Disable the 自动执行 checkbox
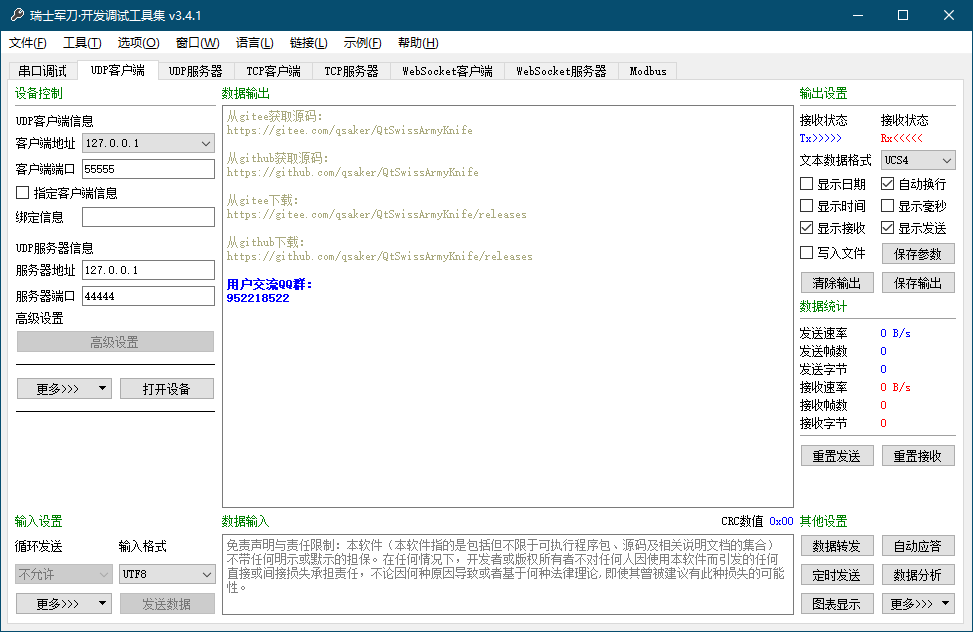Viewport: 973px width, 632px height. point(888,183)
